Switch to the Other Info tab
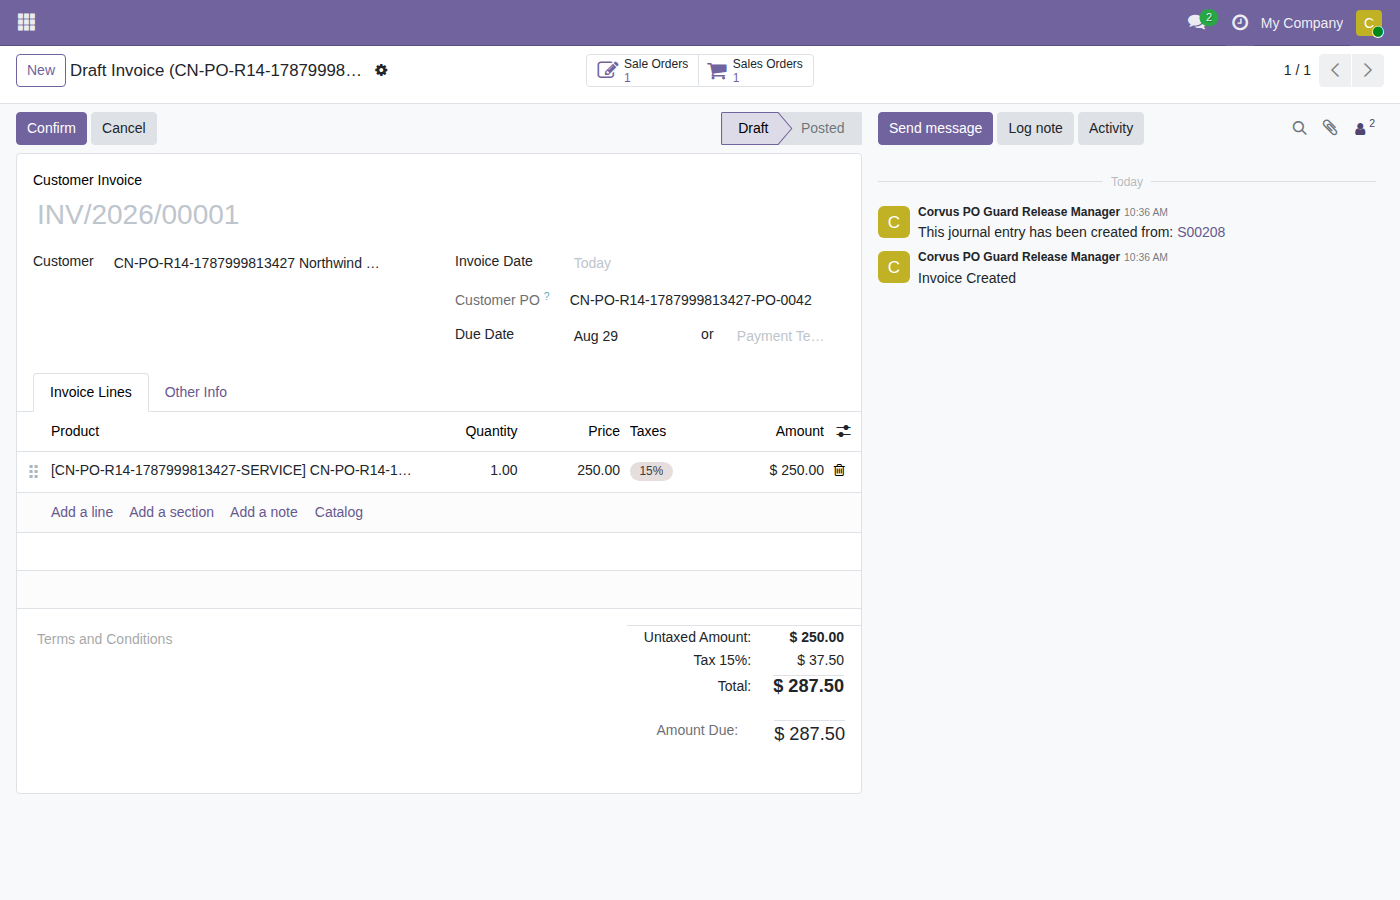The width and height of the screenshot is (1400, 900). tap(196, 392)
